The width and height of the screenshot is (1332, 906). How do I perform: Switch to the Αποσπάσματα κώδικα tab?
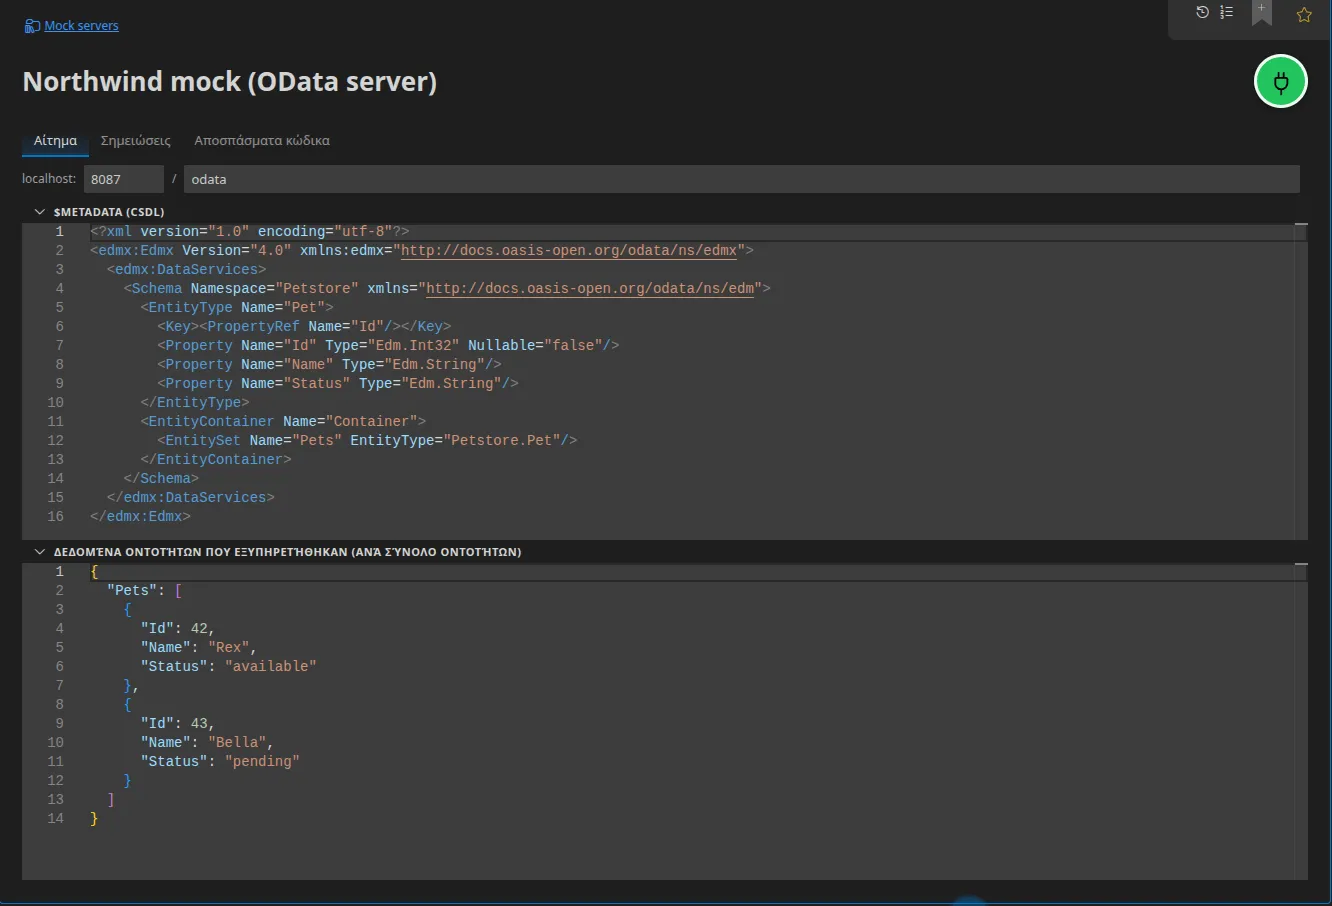pos(262,141)
